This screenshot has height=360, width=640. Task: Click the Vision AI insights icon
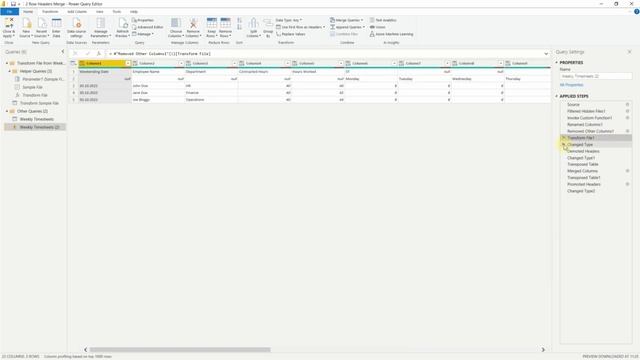[x=377, y=27]
